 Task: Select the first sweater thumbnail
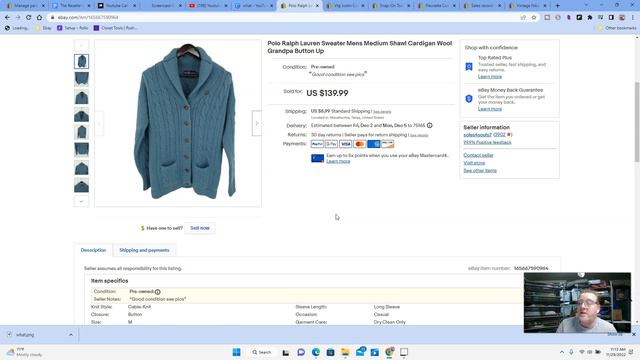[x=82, y=61]
